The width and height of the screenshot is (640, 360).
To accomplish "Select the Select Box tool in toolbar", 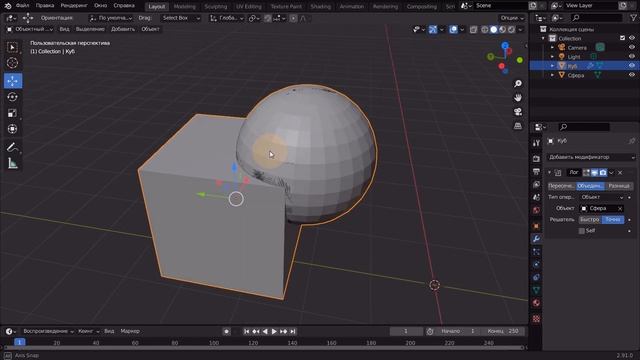I will coord(13,47).
